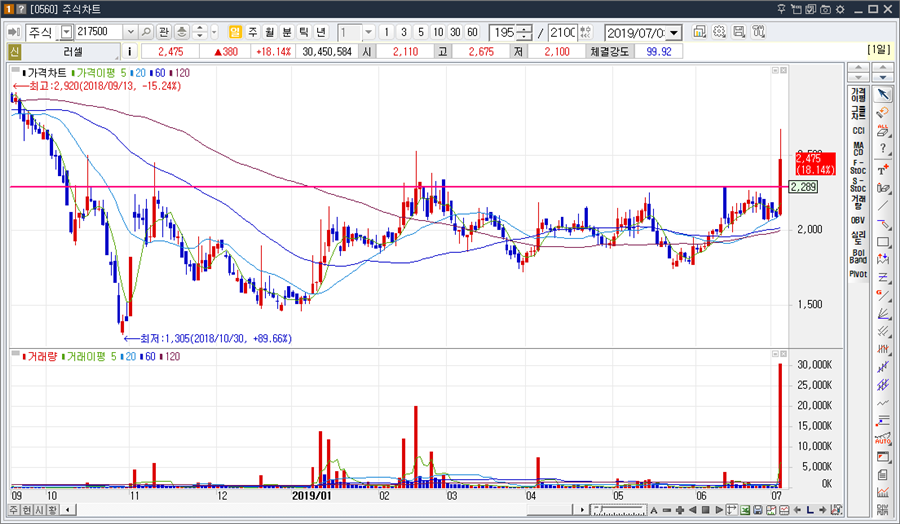Image resolution: width=900 pixels, height=524 pixels.
Task: Select monthly 월 period toggle
Action: coord(270,32)
